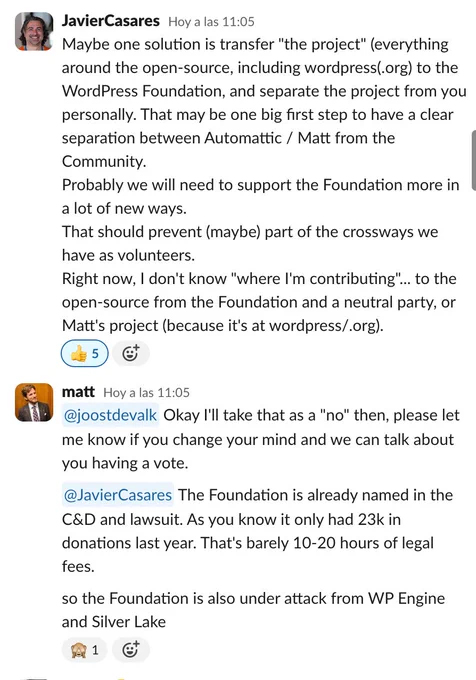Add a reaction to matt's message

coord(131,650)
